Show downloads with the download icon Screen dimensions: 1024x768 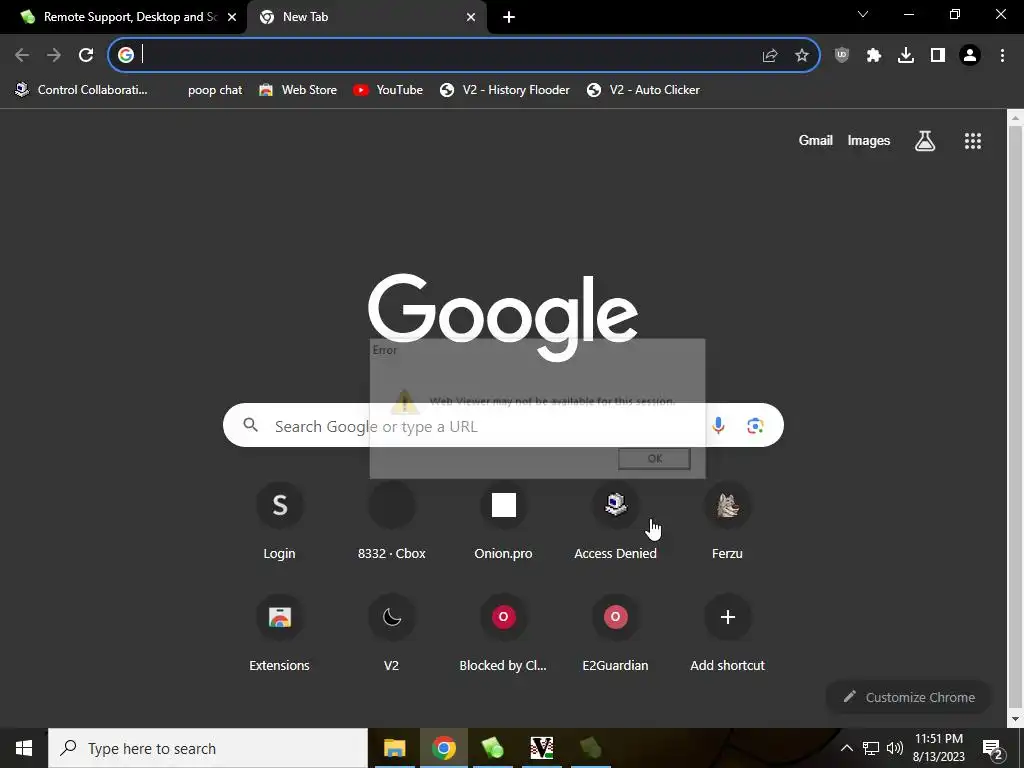pyautogui.click(x=906, y=56)
